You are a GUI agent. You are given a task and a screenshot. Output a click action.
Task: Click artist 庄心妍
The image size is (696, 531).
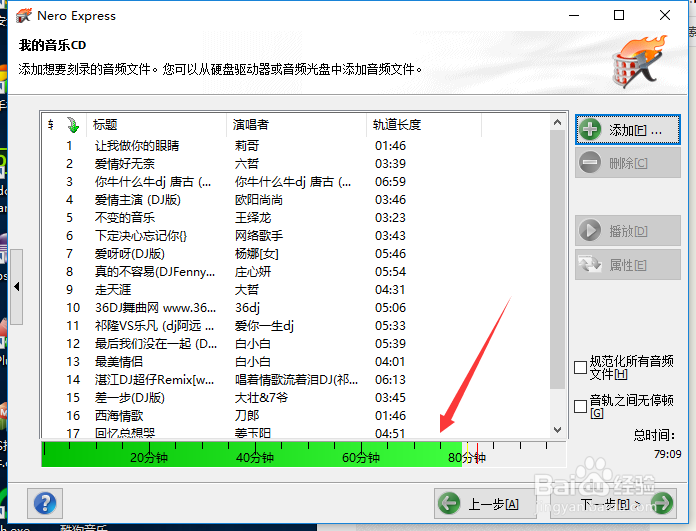point(253,272)
